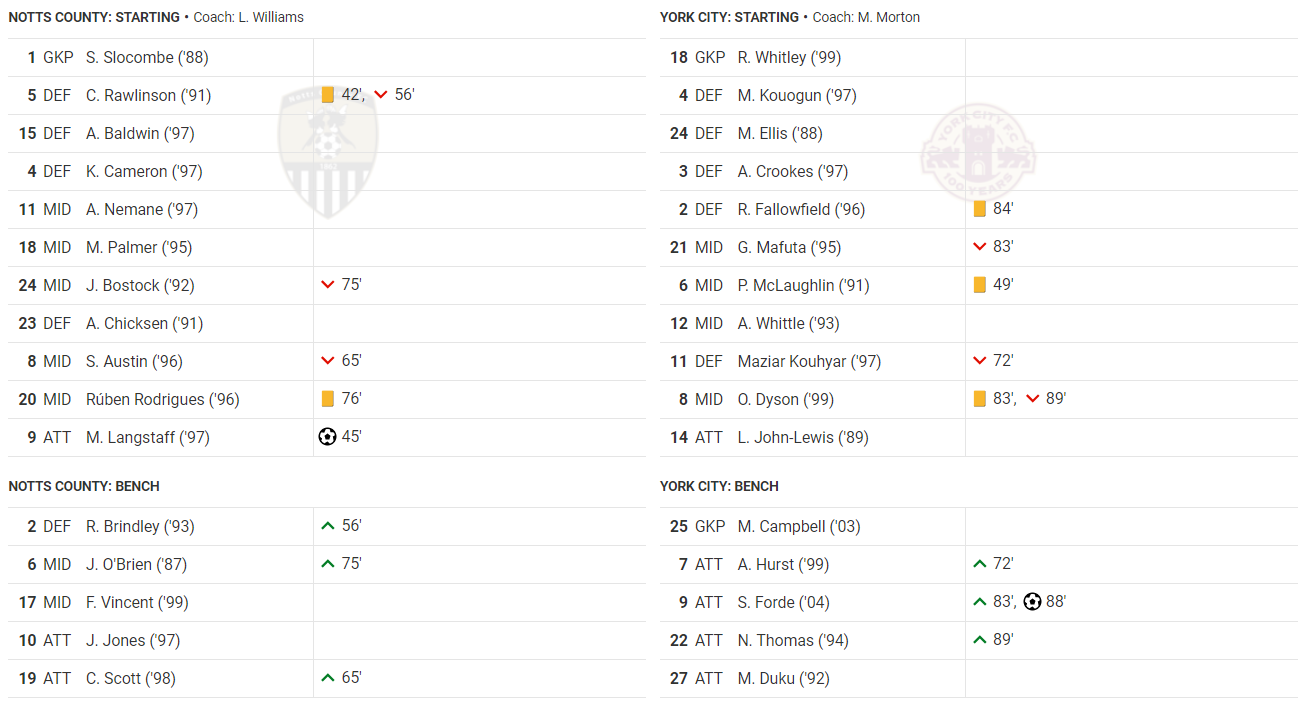Click G. Mafuta's red substitution-off arrow

[x=979, y=247]
